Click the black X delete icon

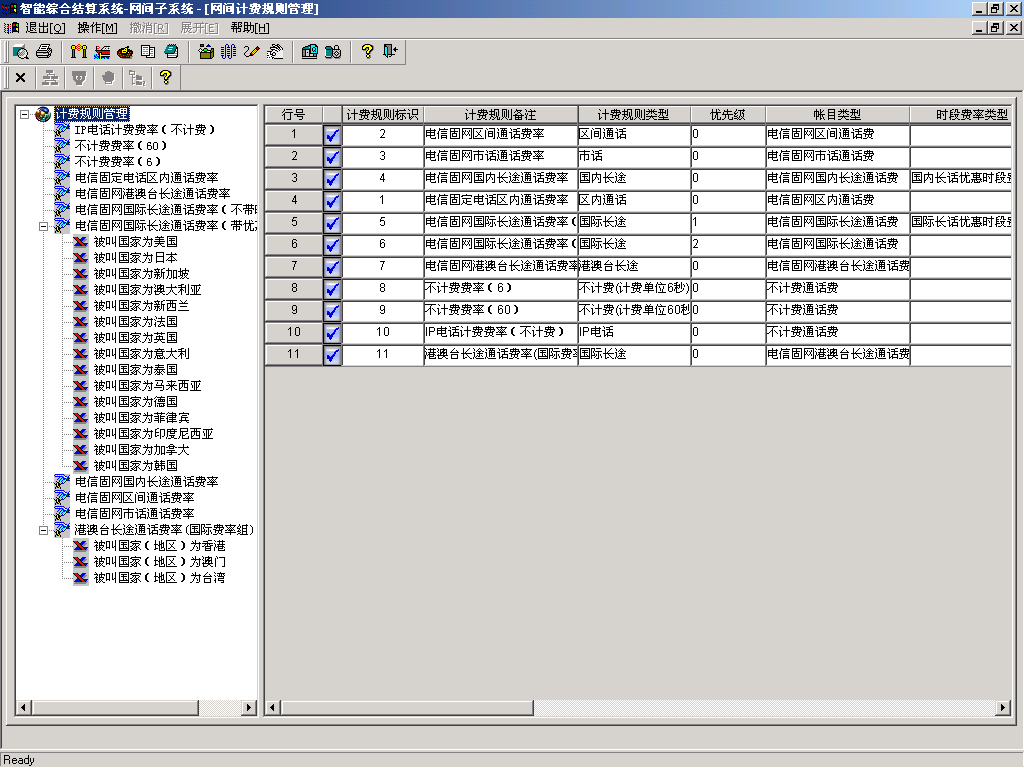20,77
